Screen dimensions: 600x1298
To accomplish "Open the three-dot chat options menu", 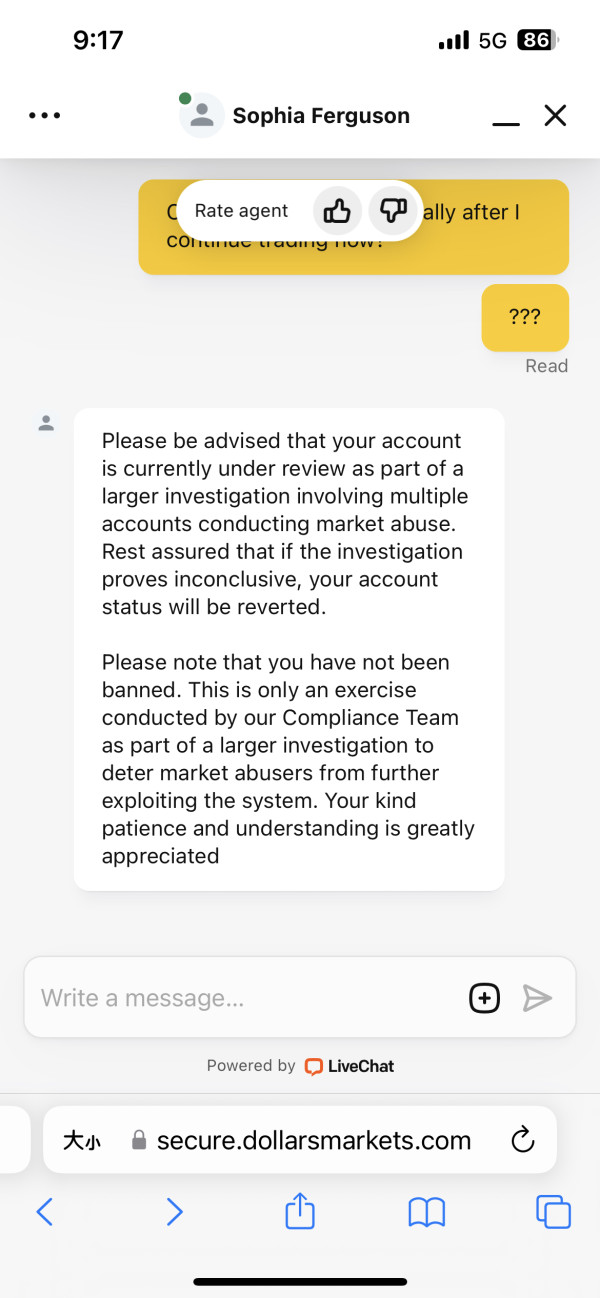I will 44,116.
